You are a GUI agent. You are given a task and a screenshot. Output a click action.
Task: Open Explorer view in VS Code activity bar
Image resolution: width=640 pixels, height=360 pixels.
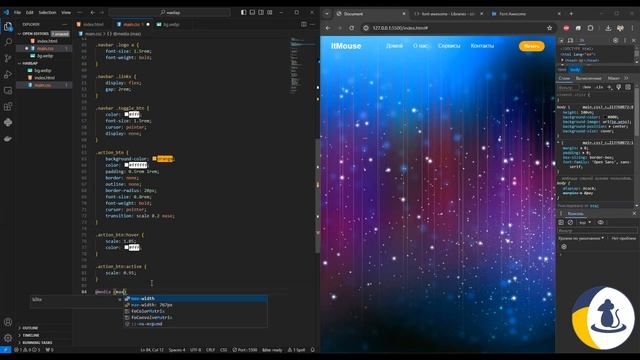[8, 27]
